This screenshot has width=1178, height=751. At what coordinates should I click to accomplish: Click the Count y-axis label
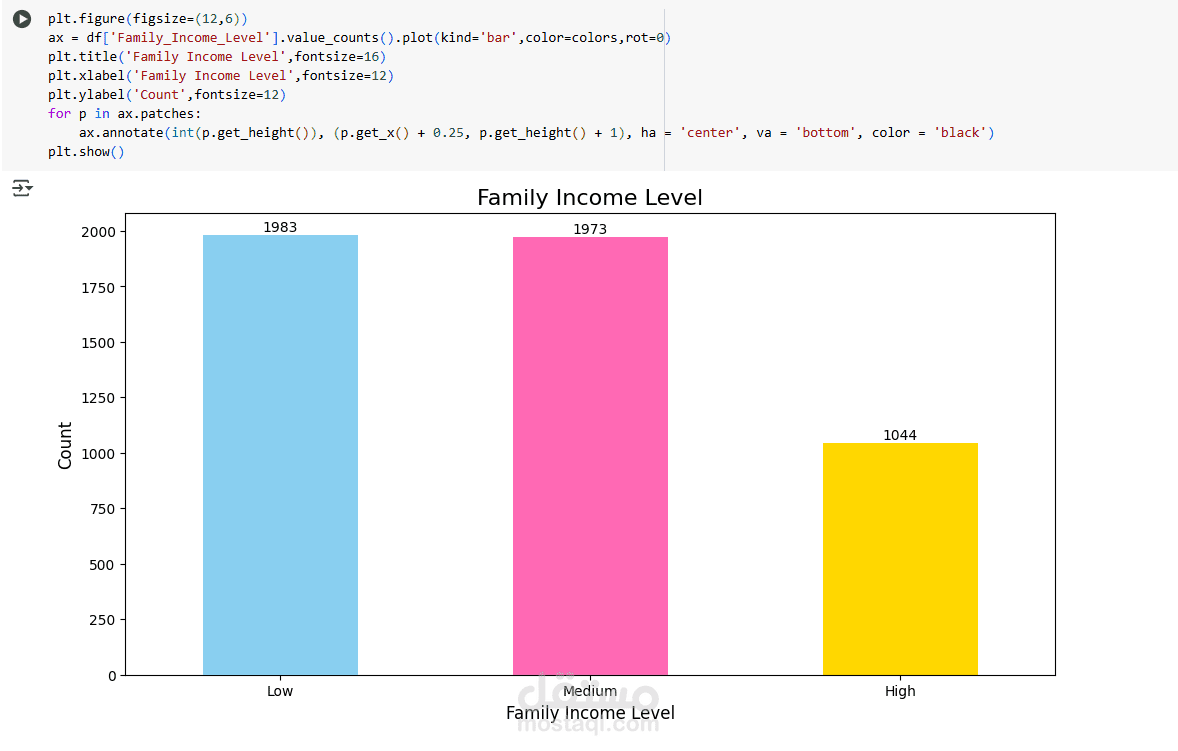pyautogui.click(x=65, y=445)
